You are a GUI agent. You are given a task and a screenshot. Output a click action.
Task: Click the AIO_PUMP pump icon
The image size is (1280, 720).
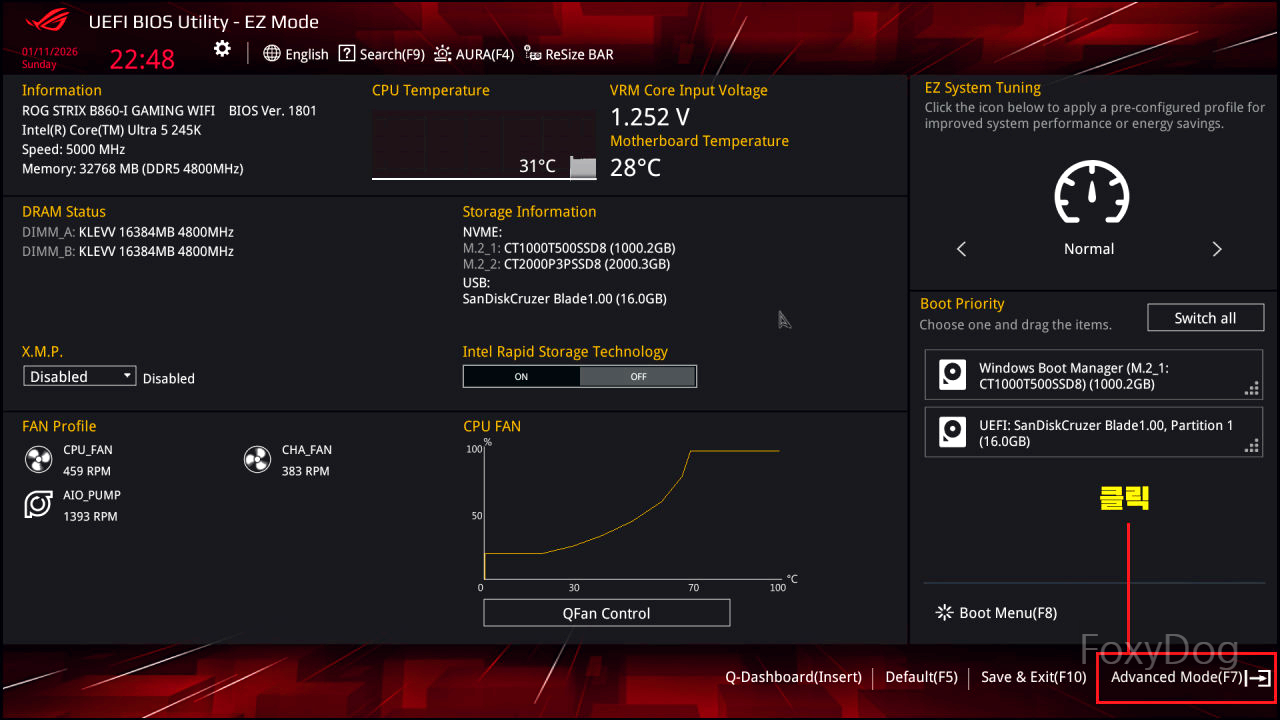(38, 505)
